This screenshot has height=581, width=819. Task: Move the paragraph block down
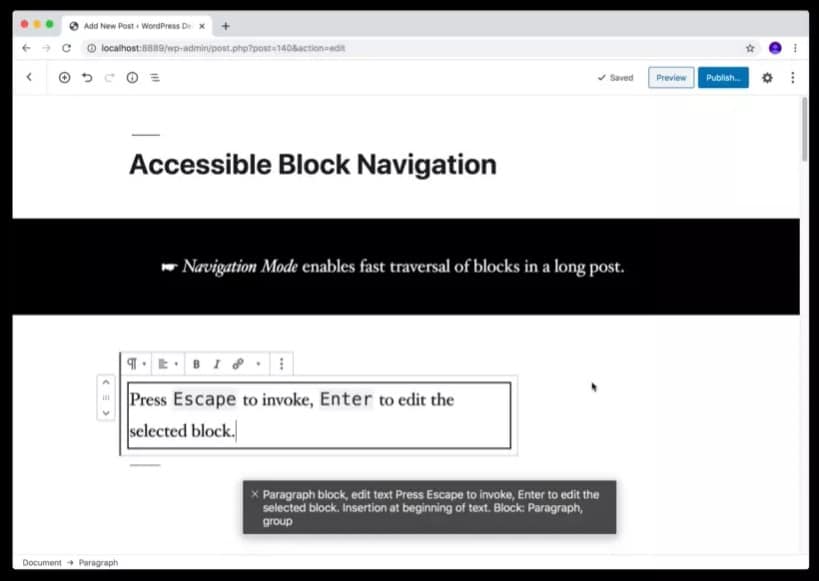point(106,413)
